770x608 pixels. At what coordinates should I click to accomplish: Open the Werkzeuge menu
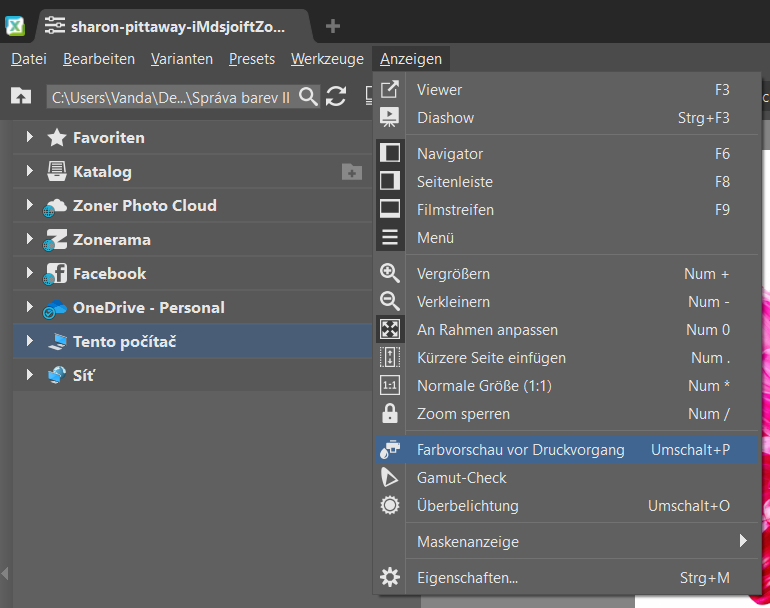pos(327,59)
